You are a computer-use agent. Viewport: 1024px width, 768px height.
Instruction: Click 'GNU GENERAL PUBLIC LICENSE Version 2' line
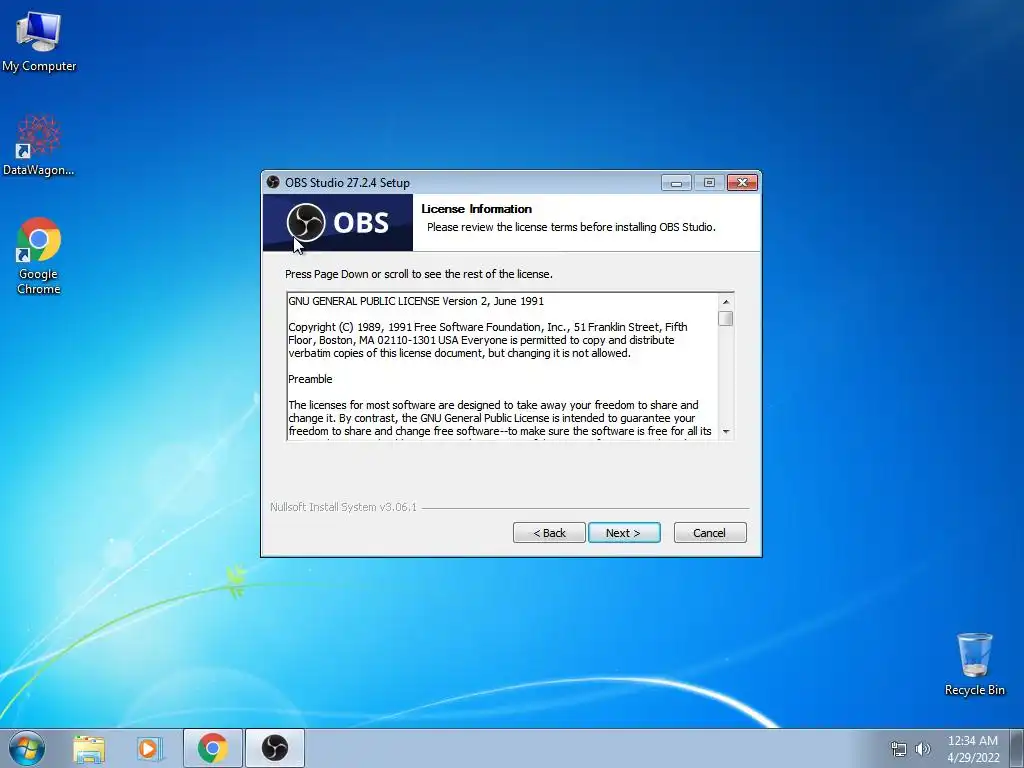click(x=416, y=301)
